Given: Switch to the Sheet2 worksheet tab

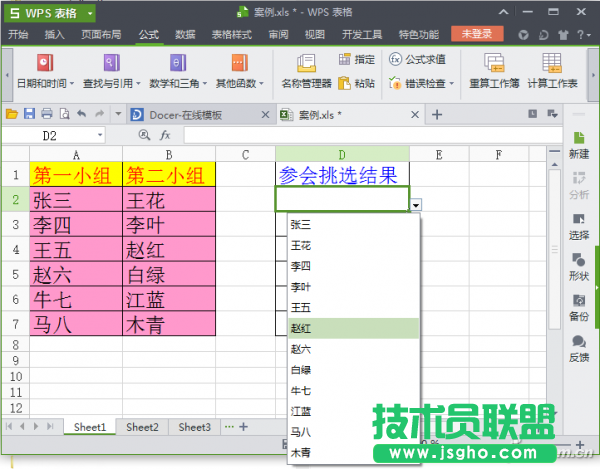Looking at the screenshot, I should (142, 427).
